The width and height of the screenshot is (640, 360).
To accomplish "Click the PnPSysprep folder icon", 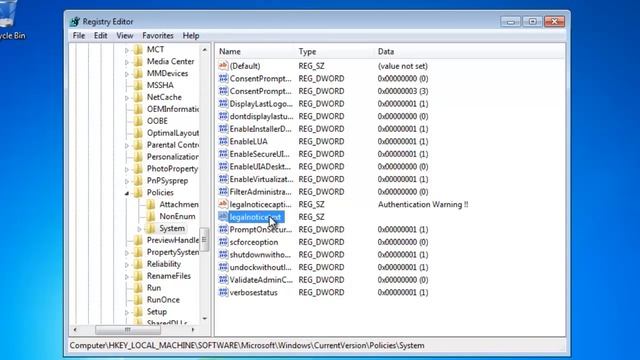I will [x=138, y=180].
